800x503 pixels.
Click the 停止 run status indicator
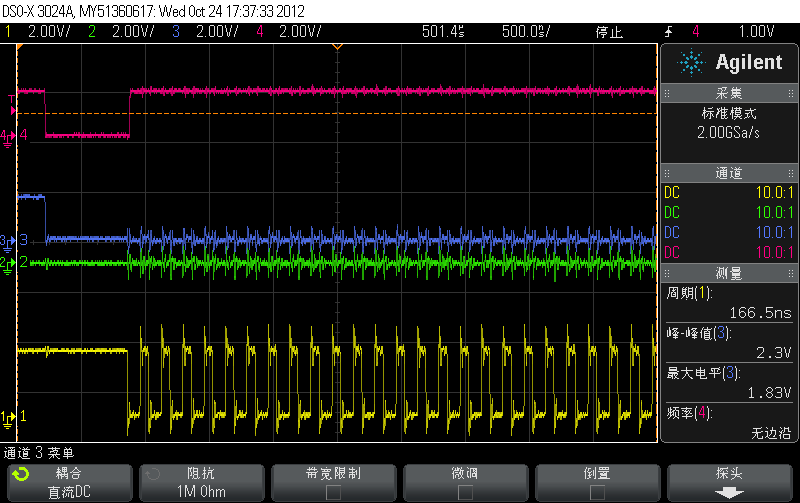point(609,32)
